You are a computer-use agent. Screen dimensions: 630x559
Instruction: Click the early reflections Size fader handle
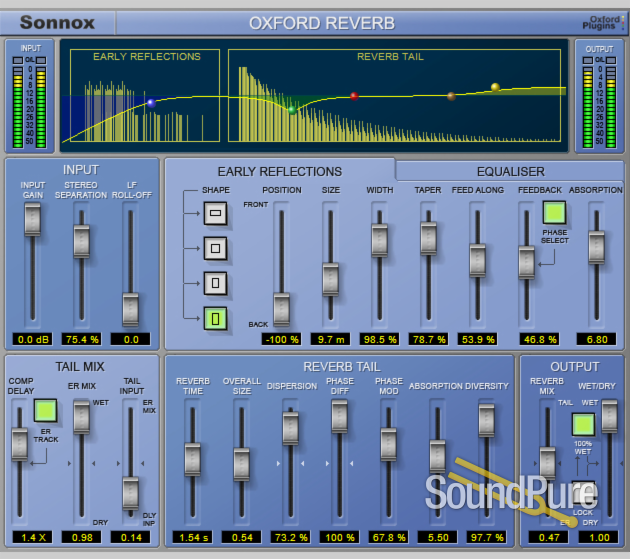(331, 279)
